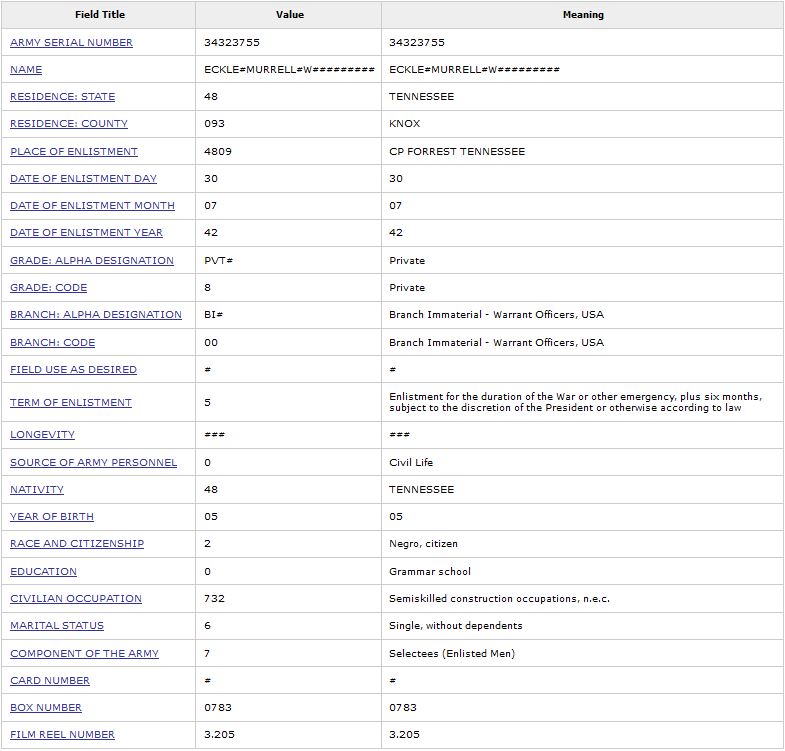This screenshot has width=785, height=751.
Task: Click the YEAR OF BIRTH link
Action: (52, 517)
